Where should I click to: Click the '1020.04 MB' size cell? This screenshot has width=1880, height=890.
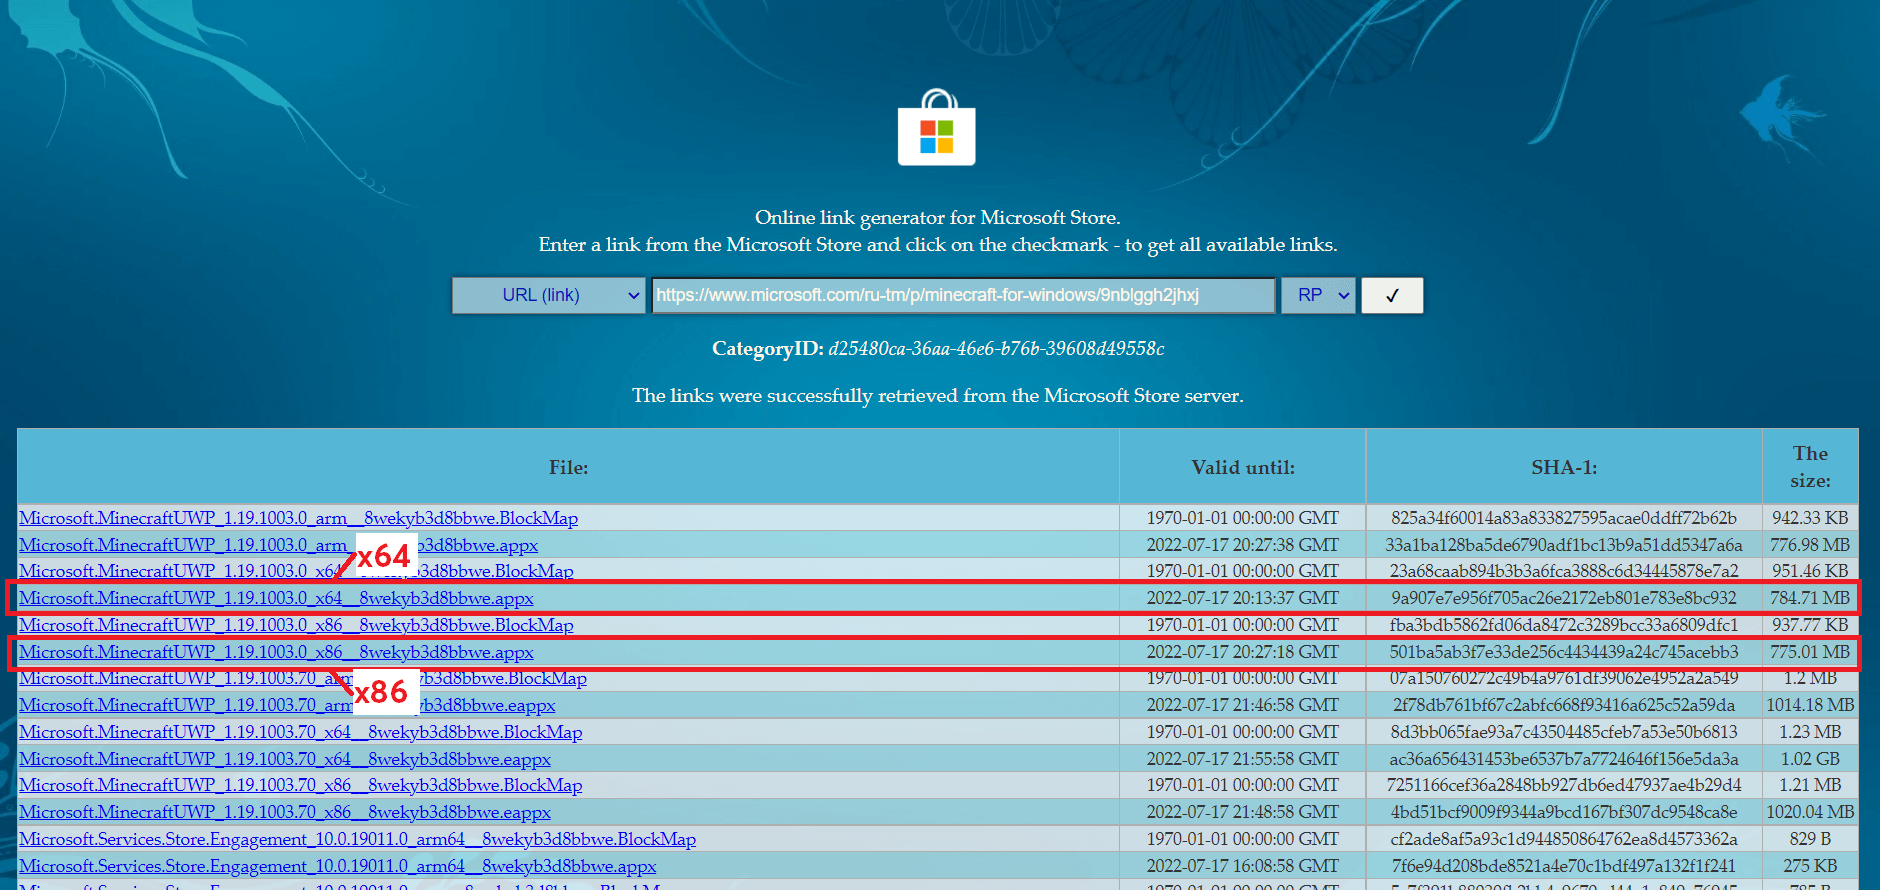click(1810, 812)
